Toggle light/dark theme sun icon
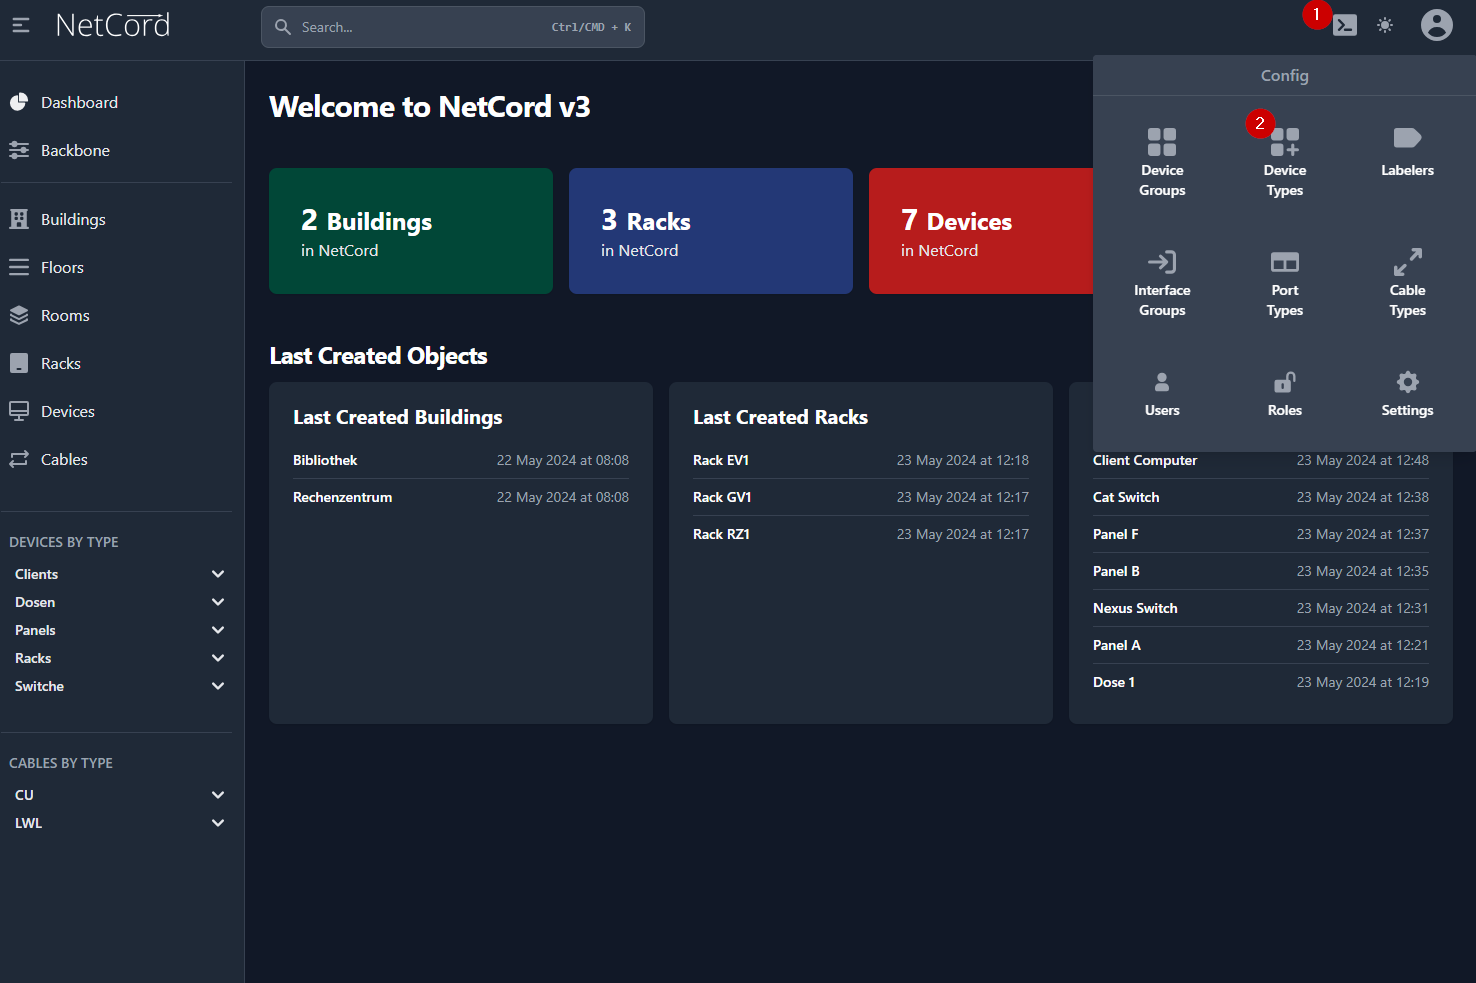 click(1384, 25)
